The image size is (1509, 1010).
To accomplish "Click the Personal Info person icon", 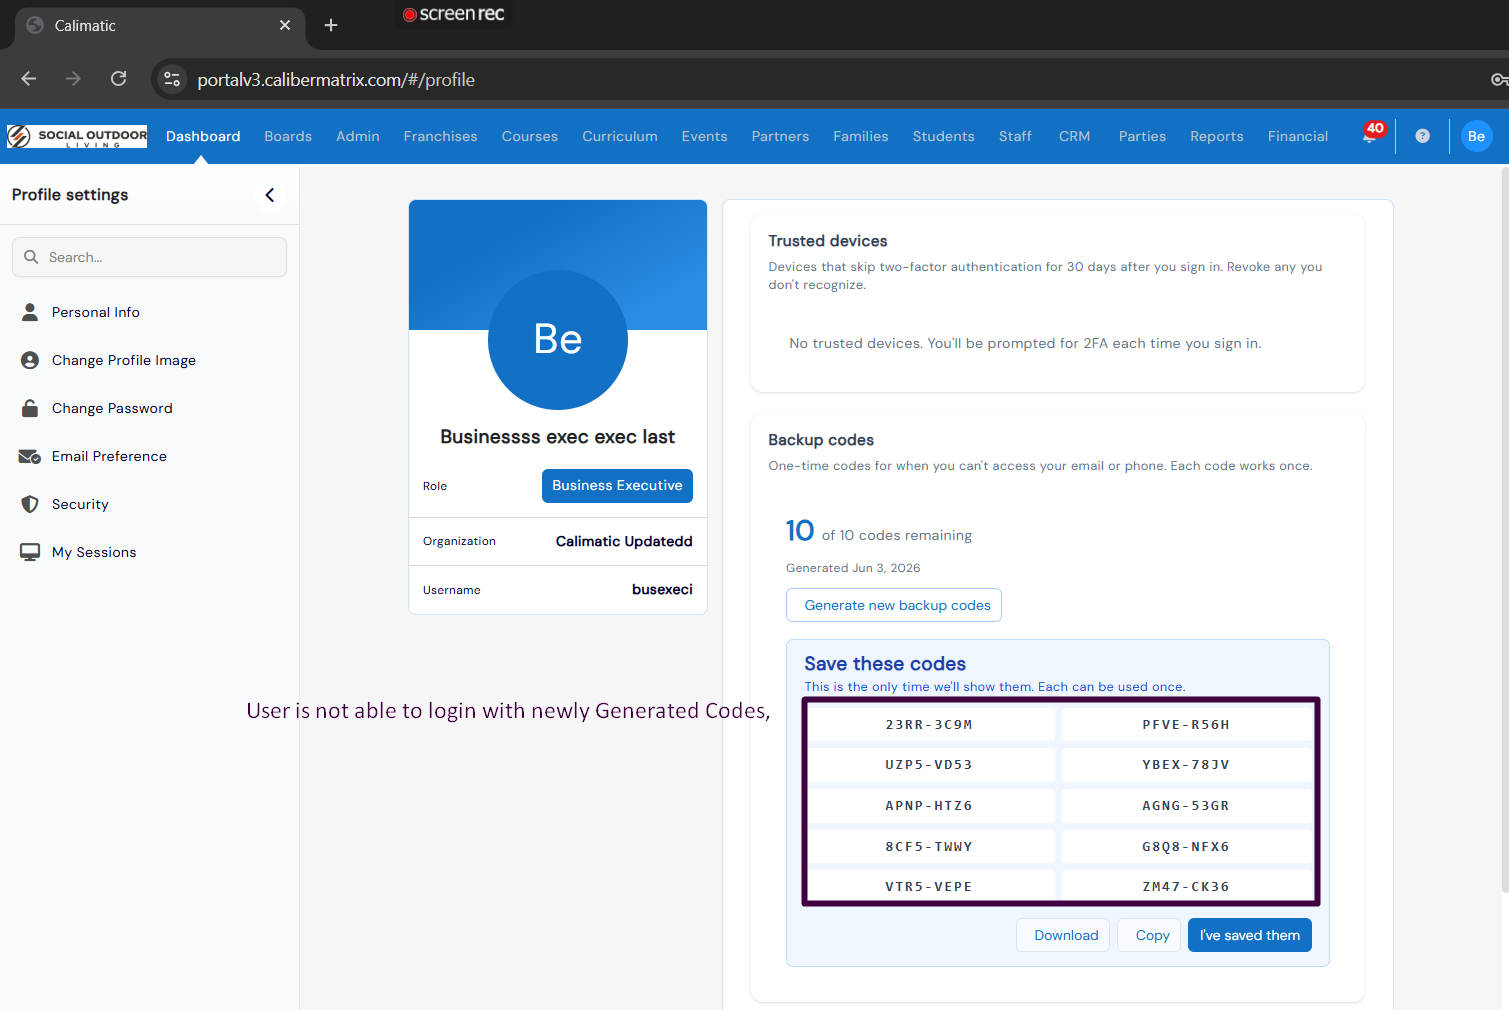I will coord(30,312).
